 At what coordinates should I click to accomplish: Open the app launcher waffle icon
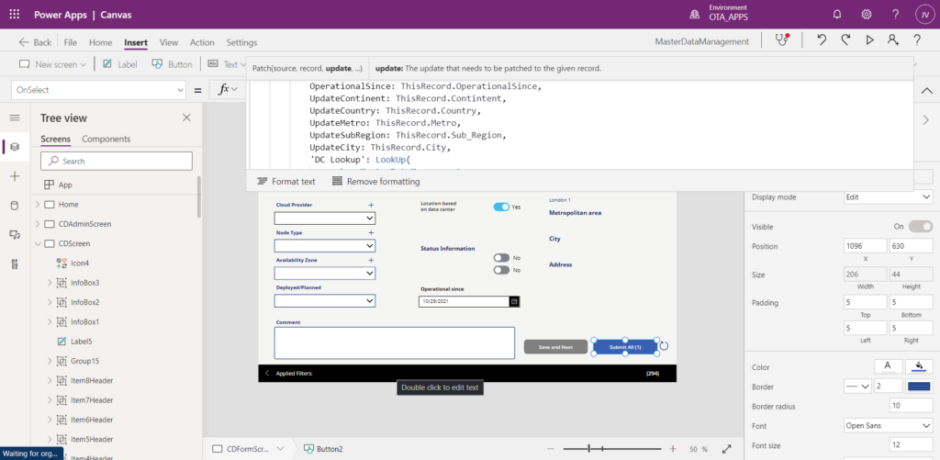pos(14,14)
